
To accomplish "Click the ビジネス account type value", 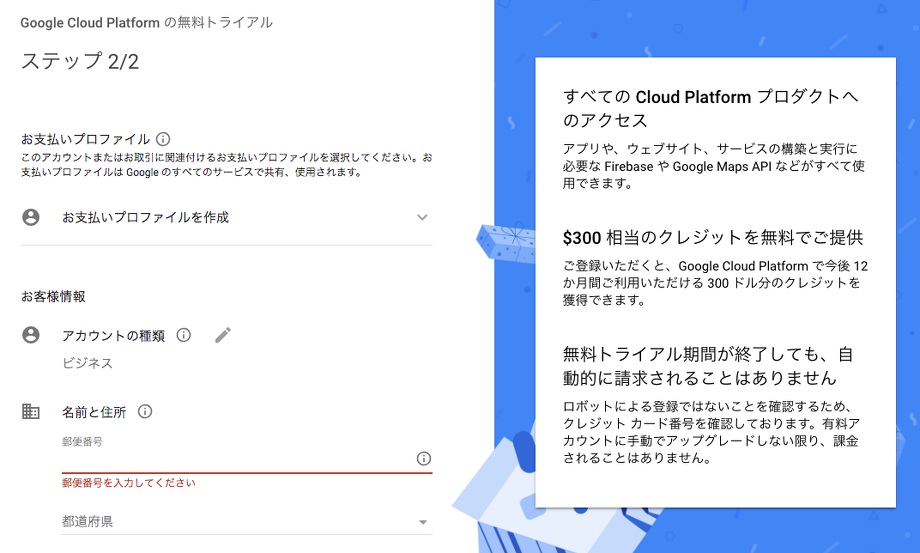I will tap(87, 363).
